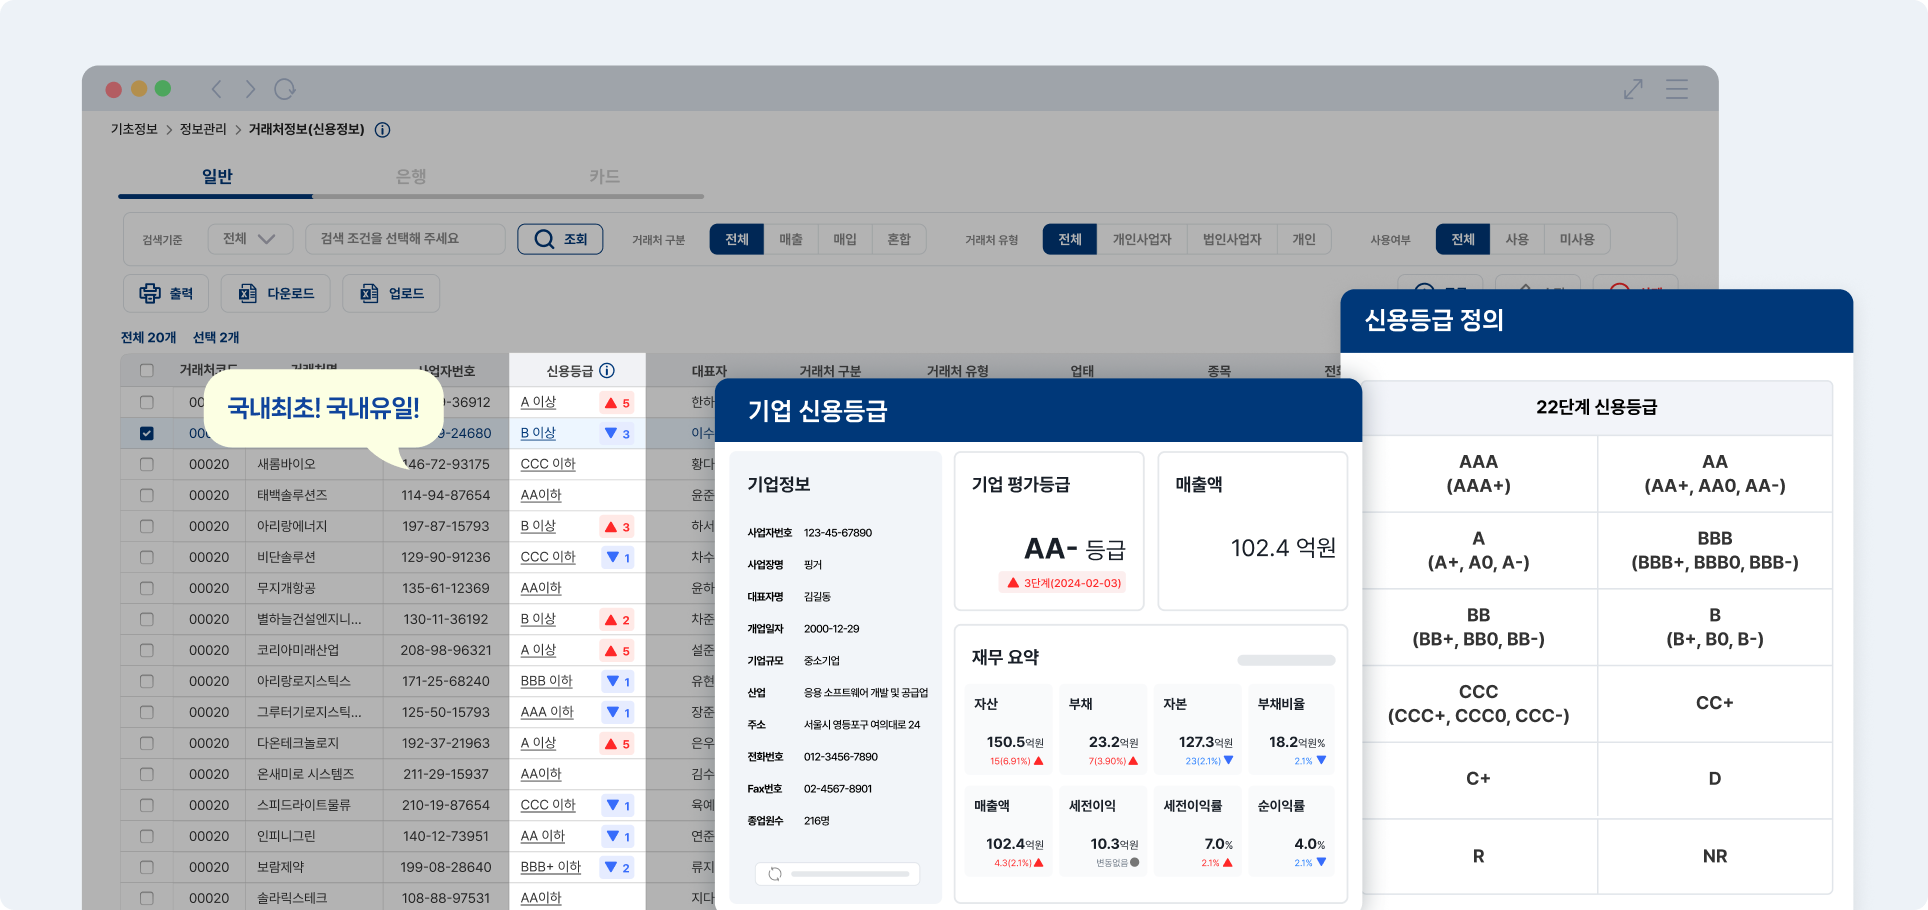Click the search condition input field
This screenshot has width=1928, height=910.
405,239
